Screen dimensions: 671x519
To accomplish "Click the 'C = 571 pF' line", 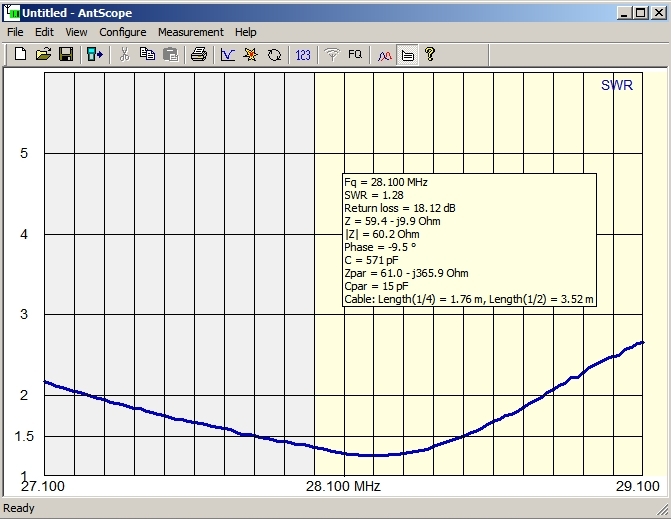I will point(371,260).
